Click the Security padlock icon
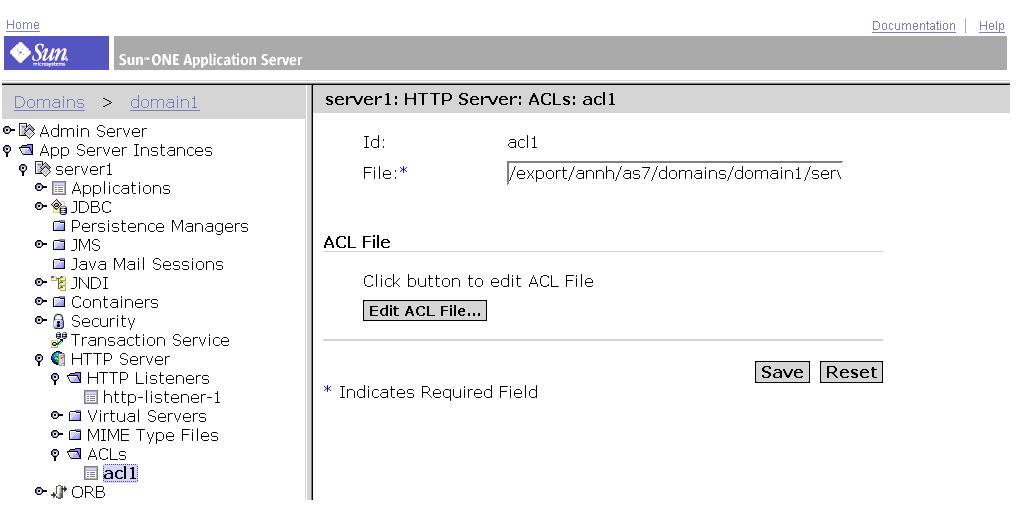 (x=59, y=321)
